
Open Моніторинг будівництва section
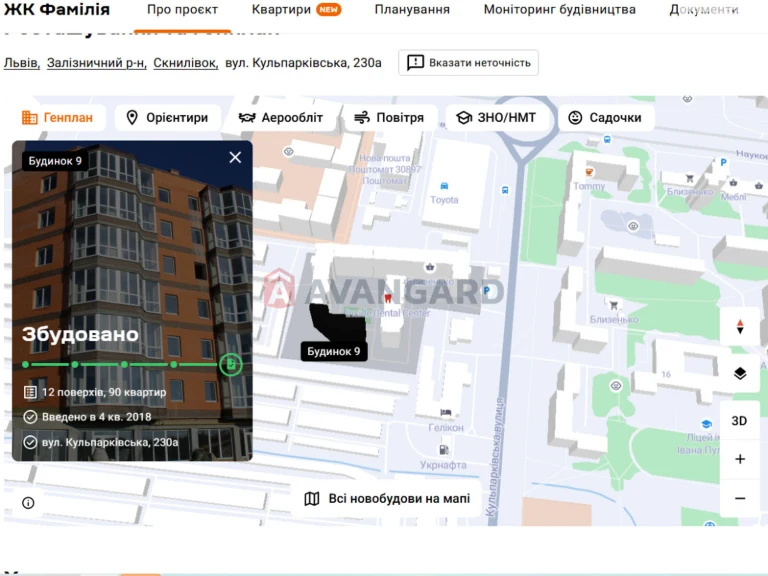[x=559, y=10]
